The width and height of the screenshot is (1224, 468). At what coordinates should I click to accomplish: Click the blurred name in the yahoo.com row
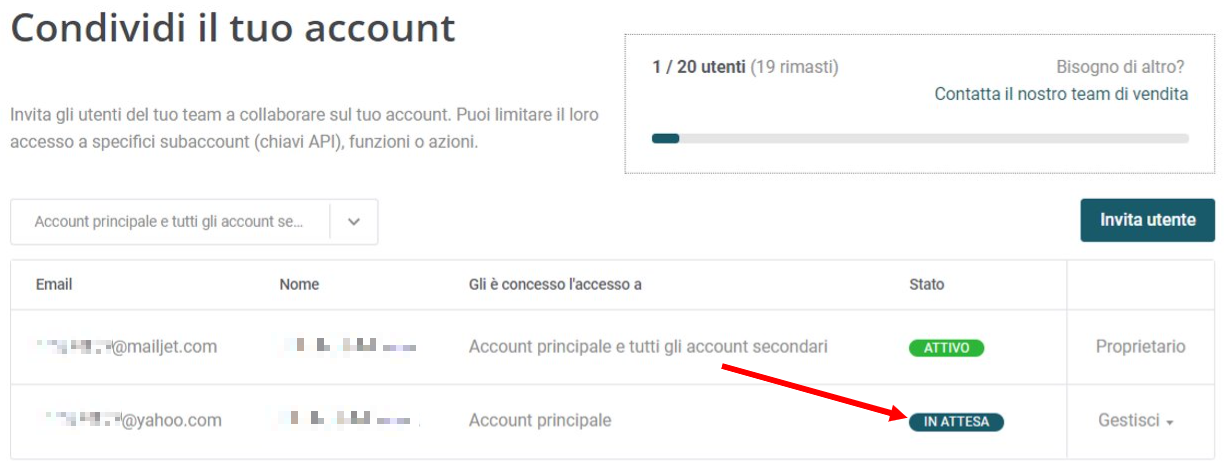(346, 421)
